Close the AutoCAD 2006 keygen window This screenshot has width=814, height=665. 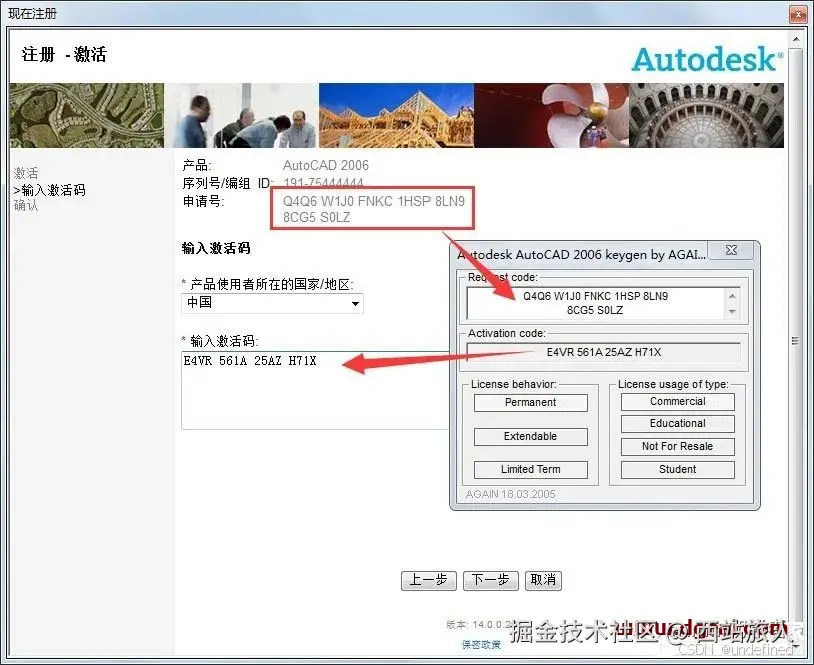(731, 250)
